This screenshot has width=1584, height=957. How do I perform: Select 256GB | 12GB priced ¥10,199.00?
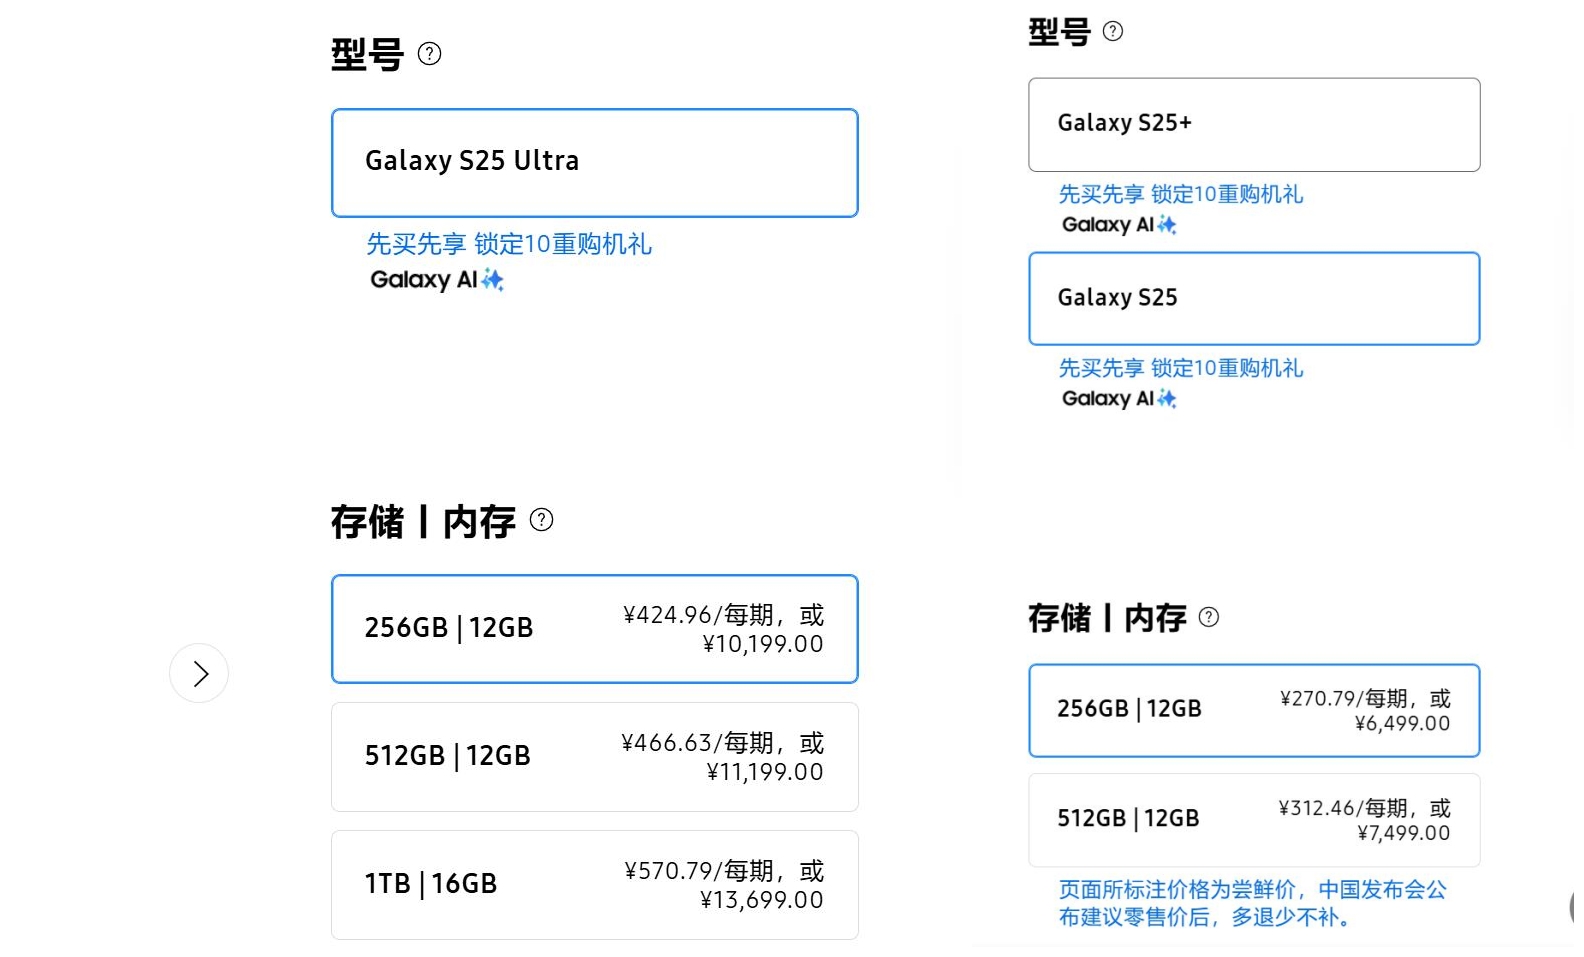pos(594,629)
